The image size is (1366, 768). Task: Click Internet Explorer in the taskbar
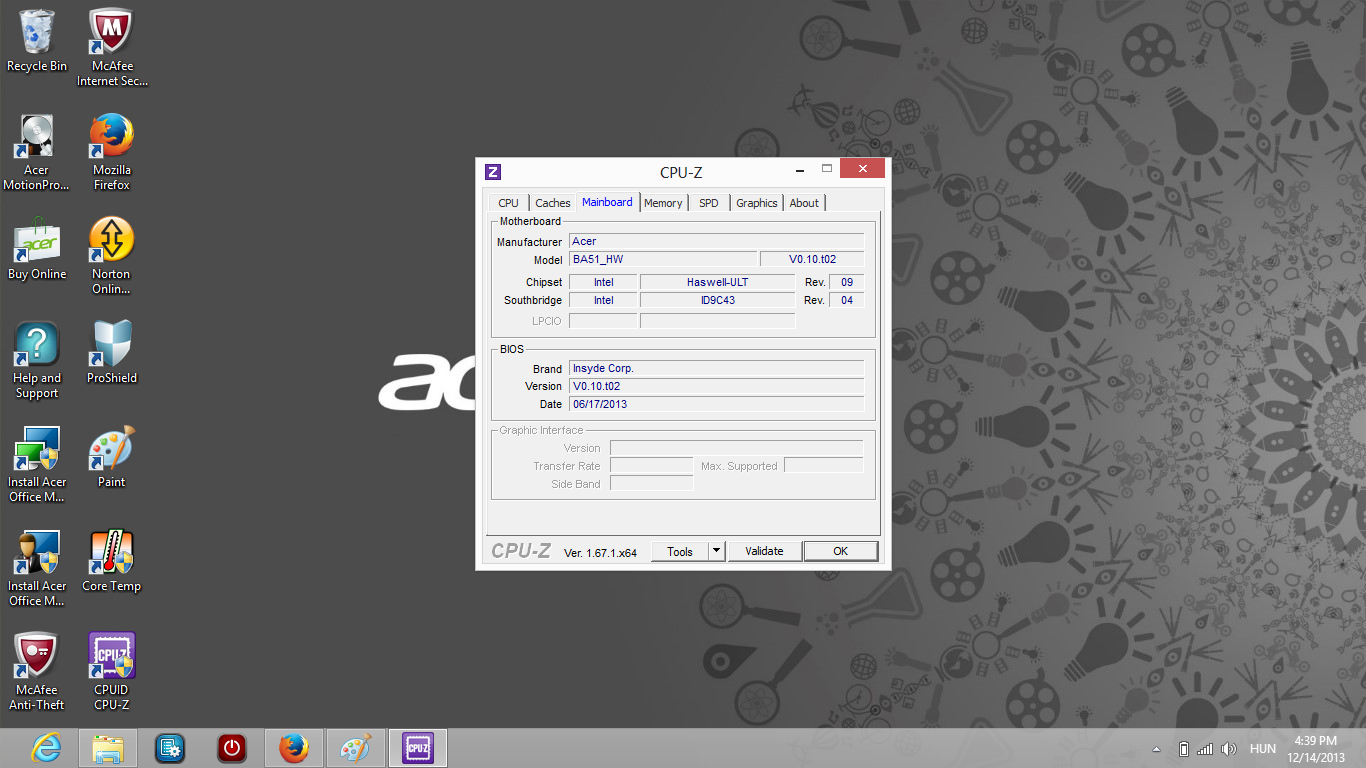(x=46, y=748)
